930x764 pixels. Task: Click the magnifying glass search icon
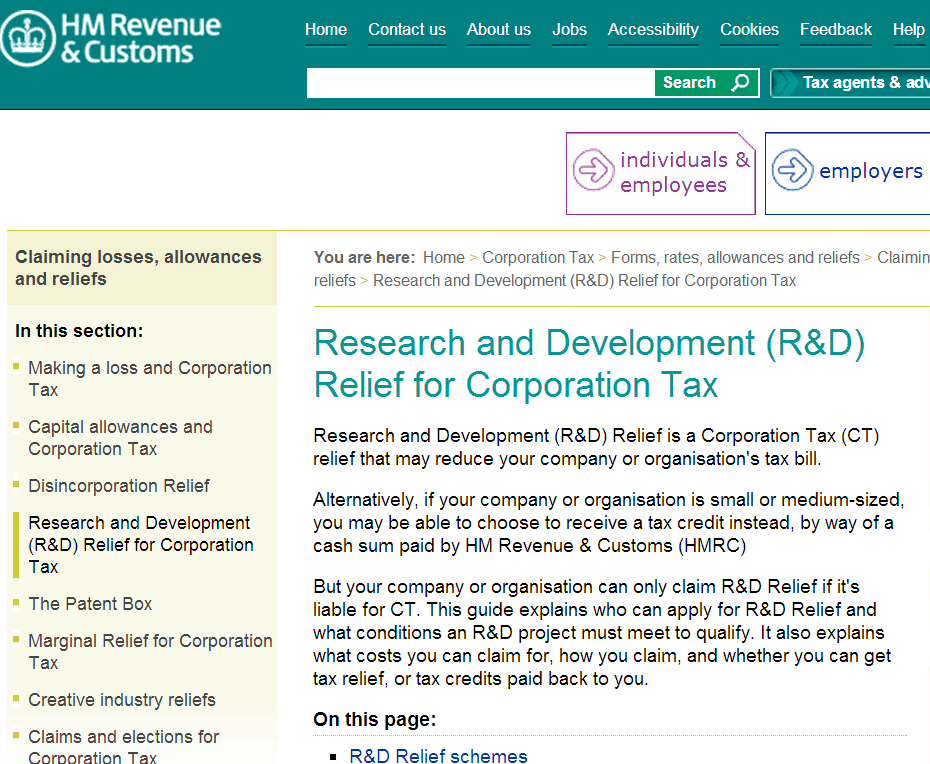pyautogui.click(x=740, y=82)
